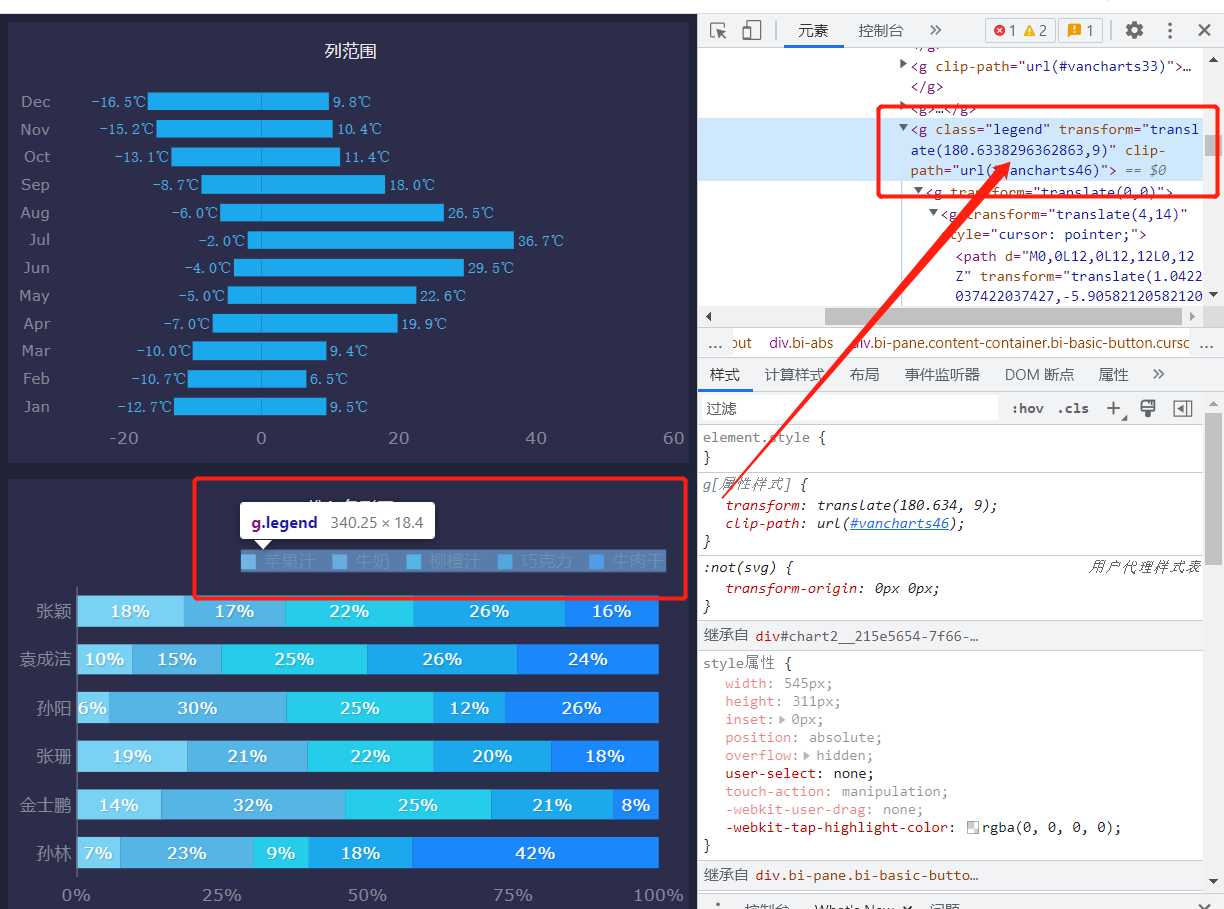The image size is (1224, 909).
Task: Click the red error count badge
Action: [1003, 30]
